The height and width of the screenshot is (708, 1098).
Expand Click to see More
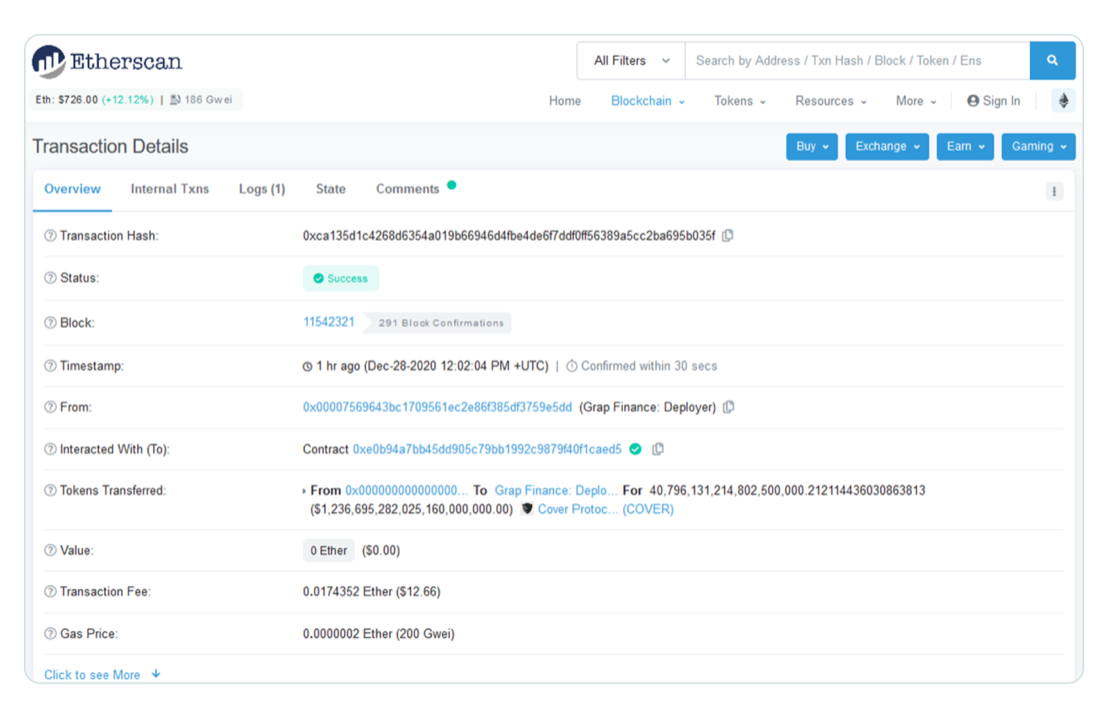coord(102,674)
